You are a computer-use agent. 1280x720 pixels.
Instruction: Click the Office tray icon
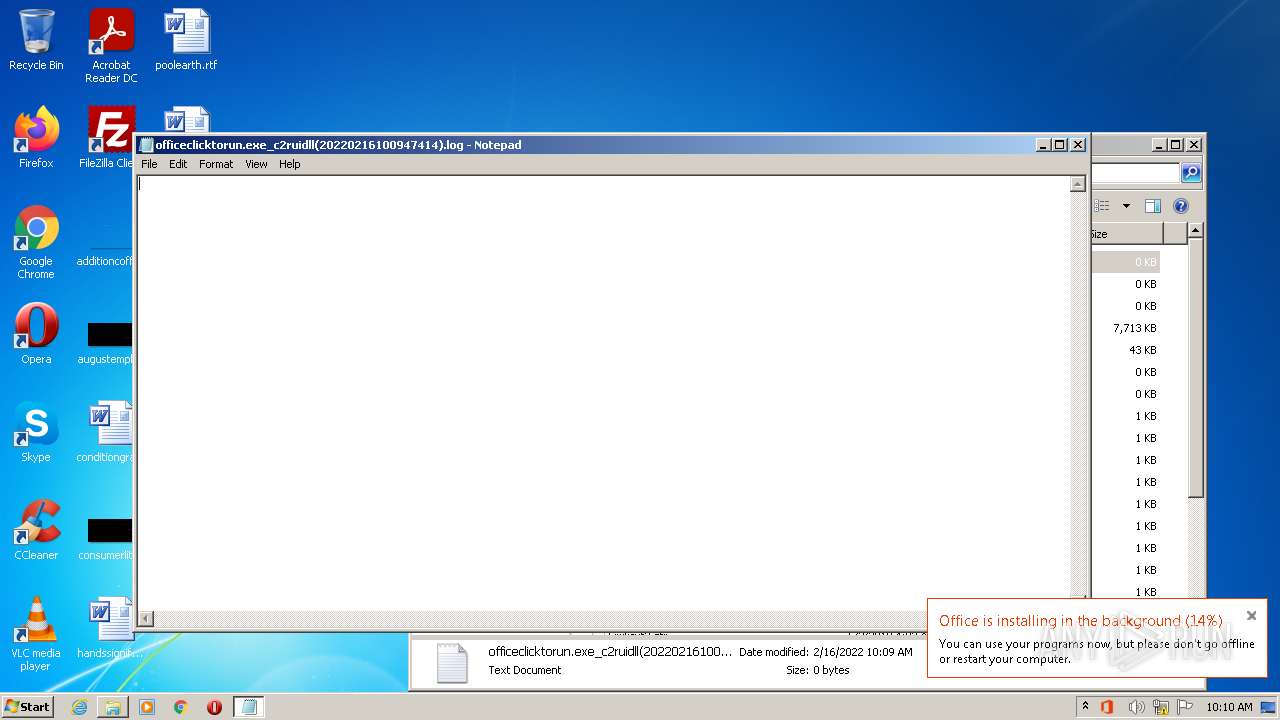[1107, 707]
